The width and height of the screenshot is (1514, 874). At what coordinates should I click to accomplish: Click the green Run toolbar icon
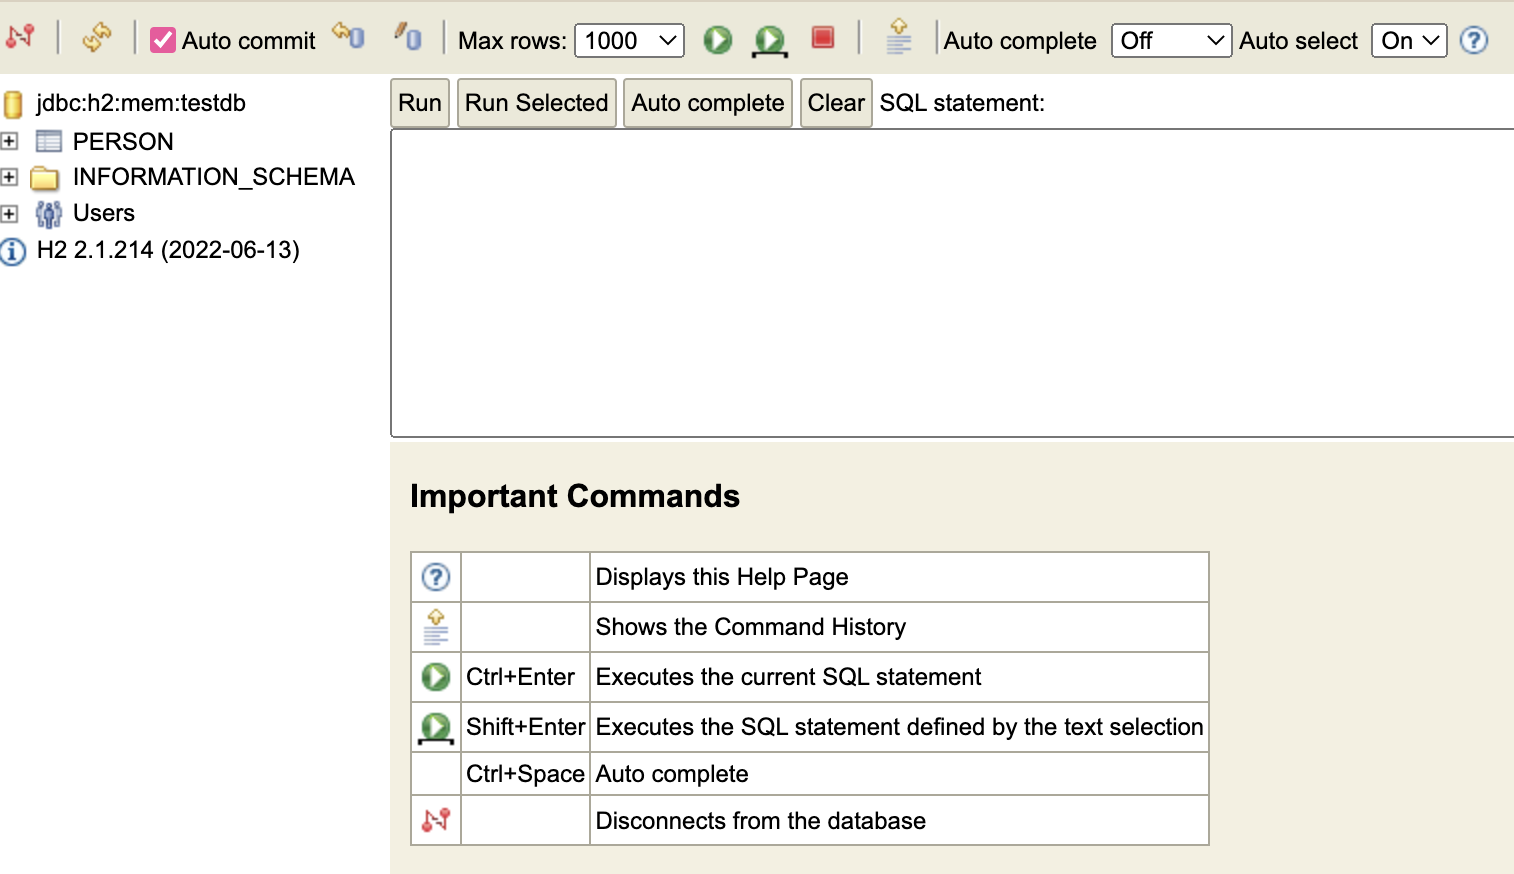pos(718,40)
